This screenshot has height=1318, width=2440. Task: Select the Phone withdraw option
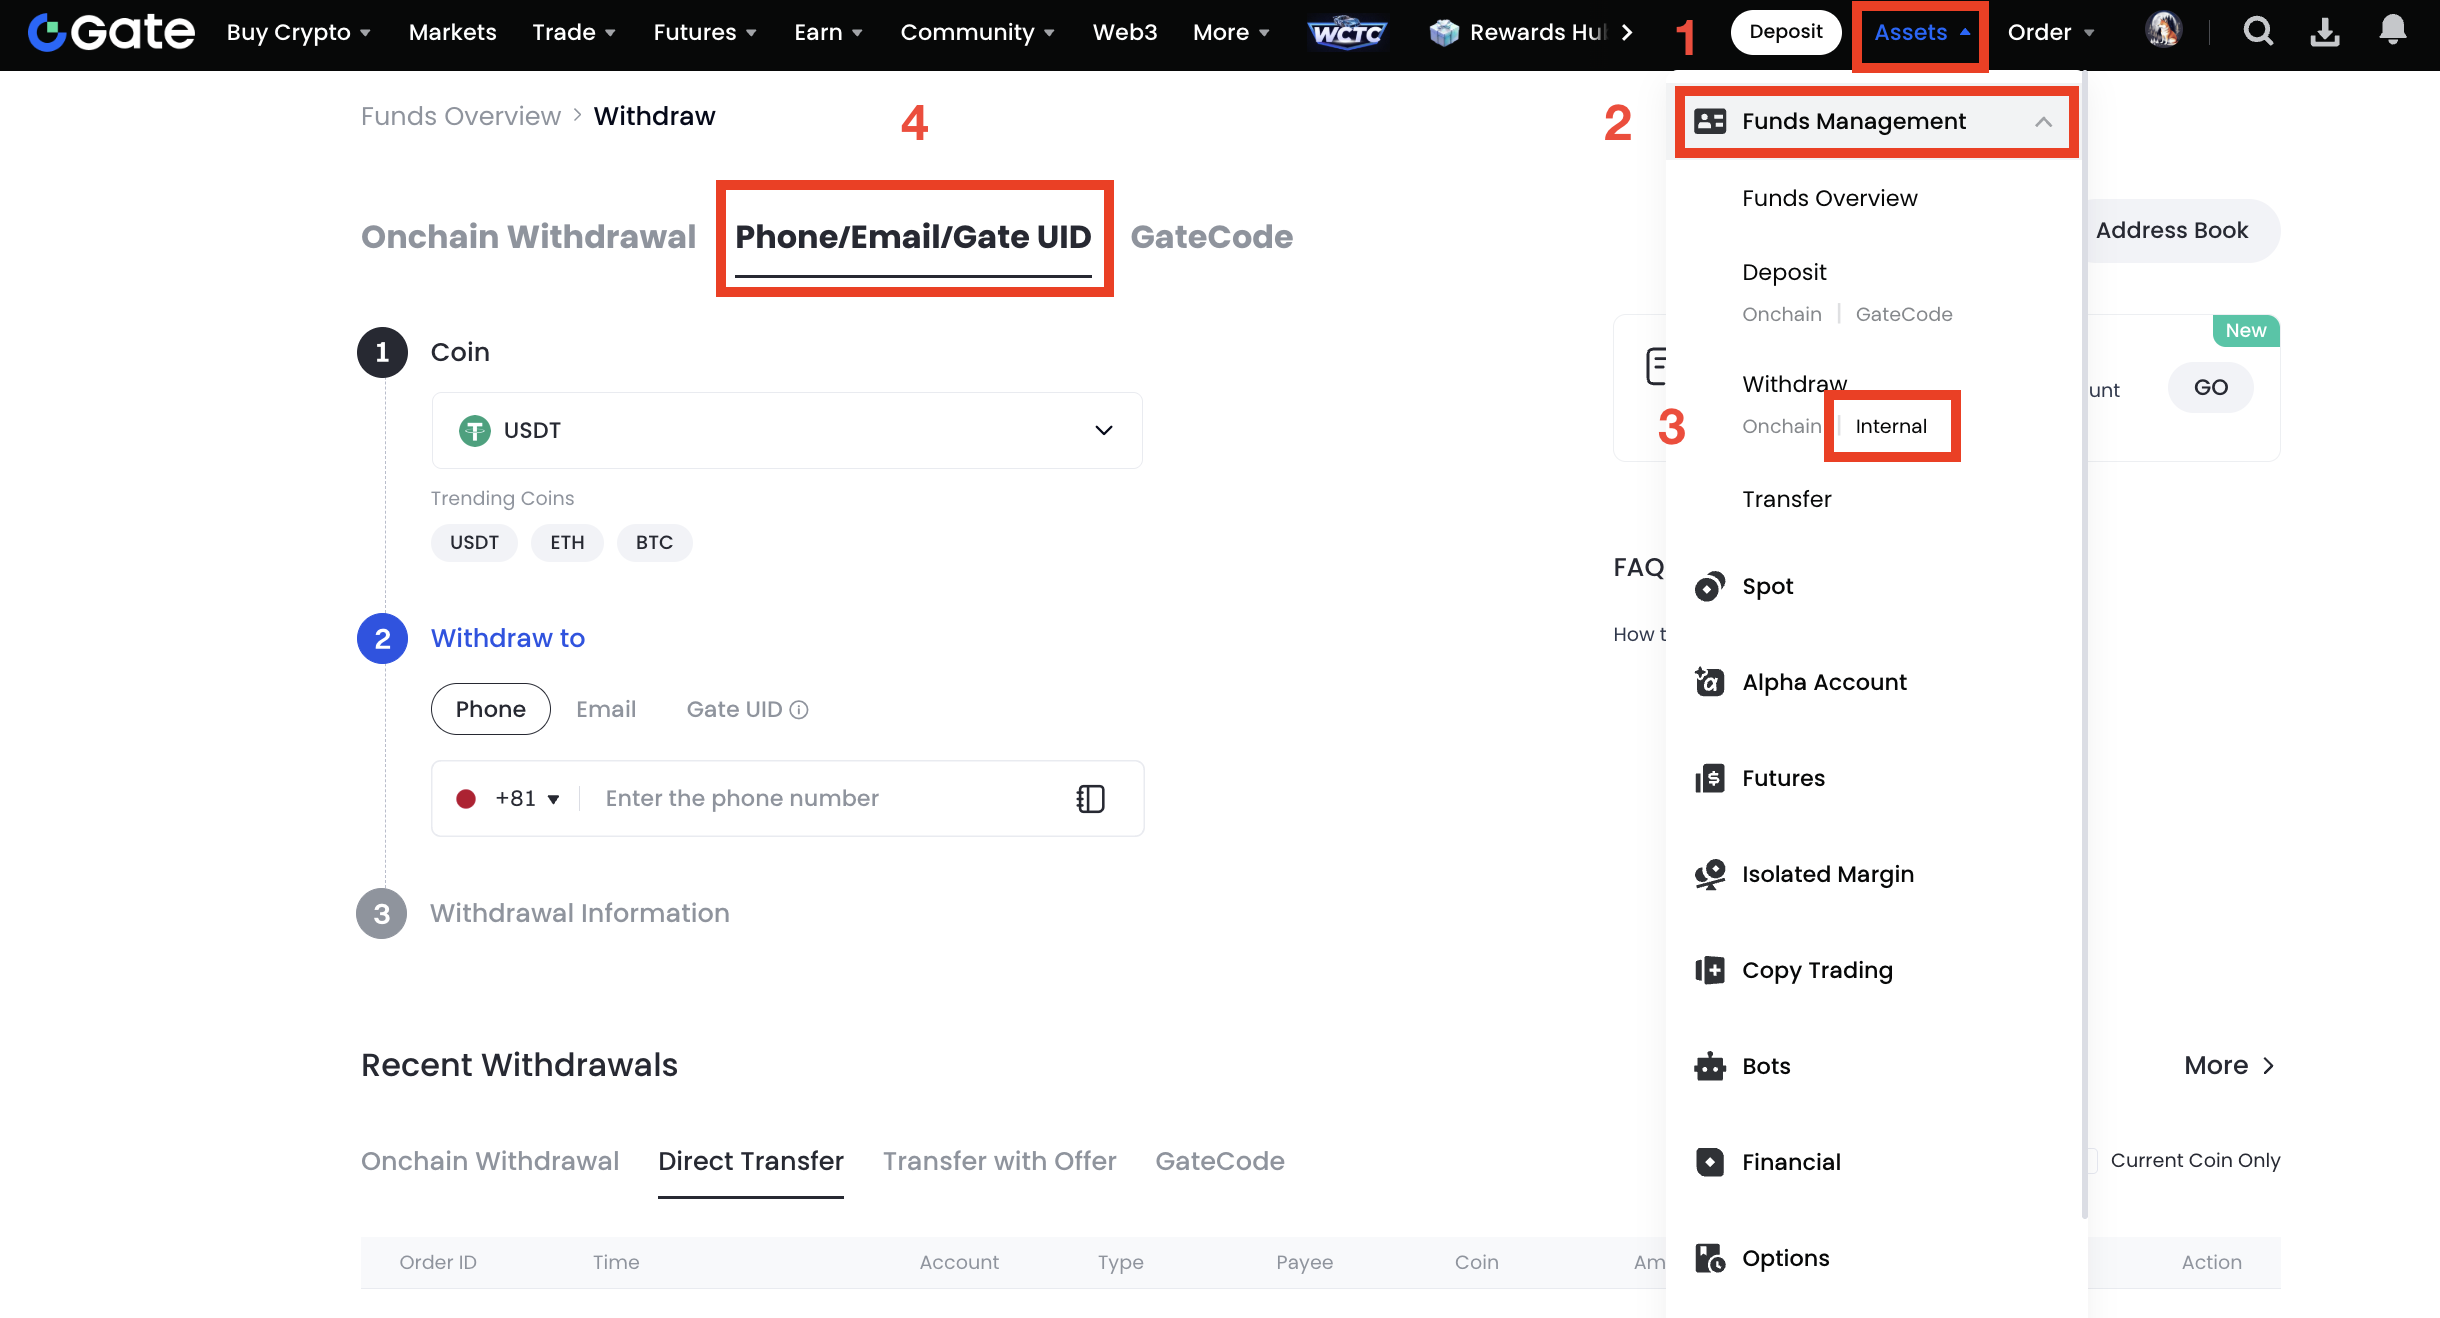tap(490, 709)
